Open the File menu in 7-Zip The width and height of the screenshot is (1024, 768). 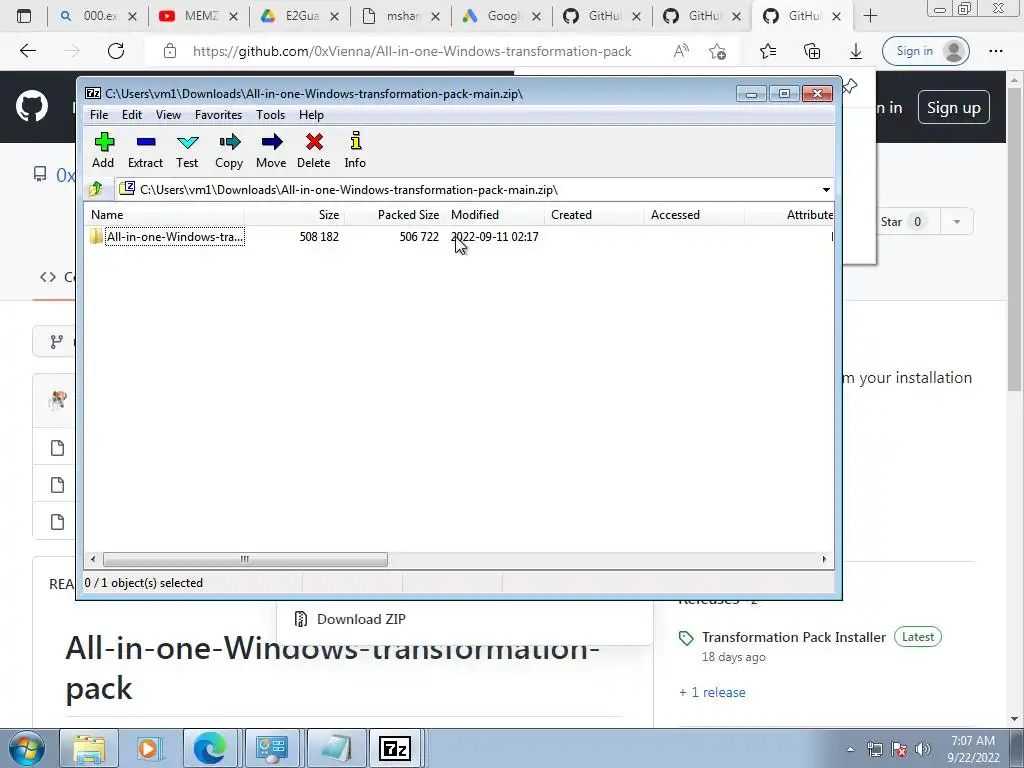click(x=99, y=115)
